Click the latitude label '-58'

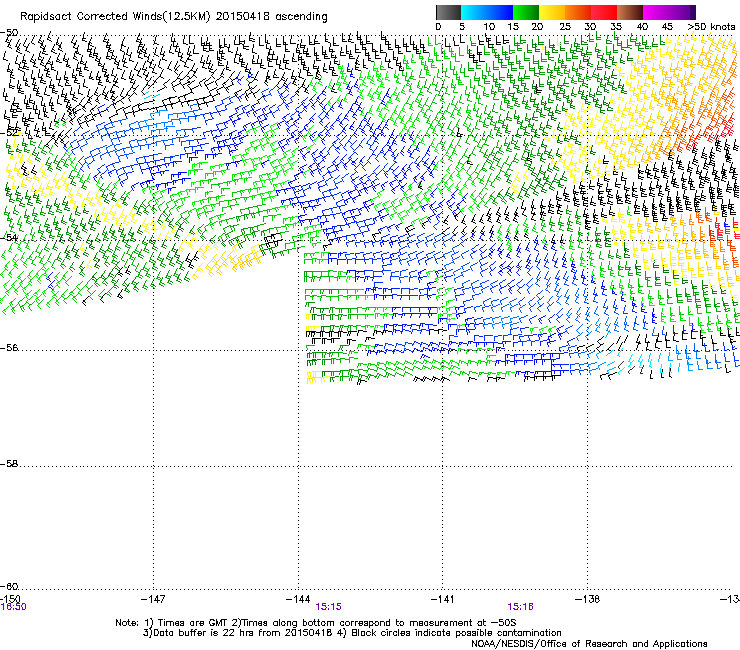pyautogui.click(x=9, y=464)
